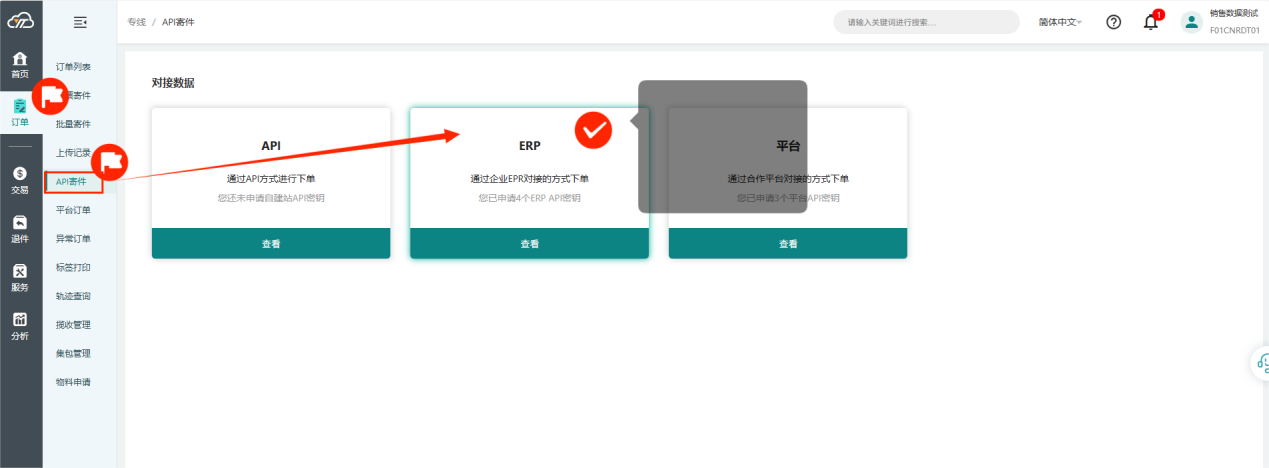Click 您已申请4个ERP API密钥 text

tap(529, 198)
